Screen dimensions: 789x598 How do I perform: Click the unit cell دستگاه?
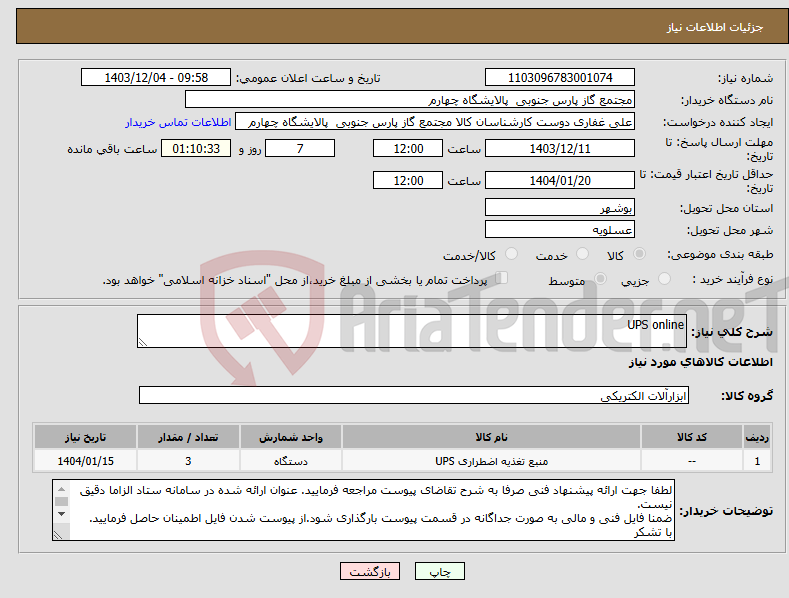[x=291, y=461]
